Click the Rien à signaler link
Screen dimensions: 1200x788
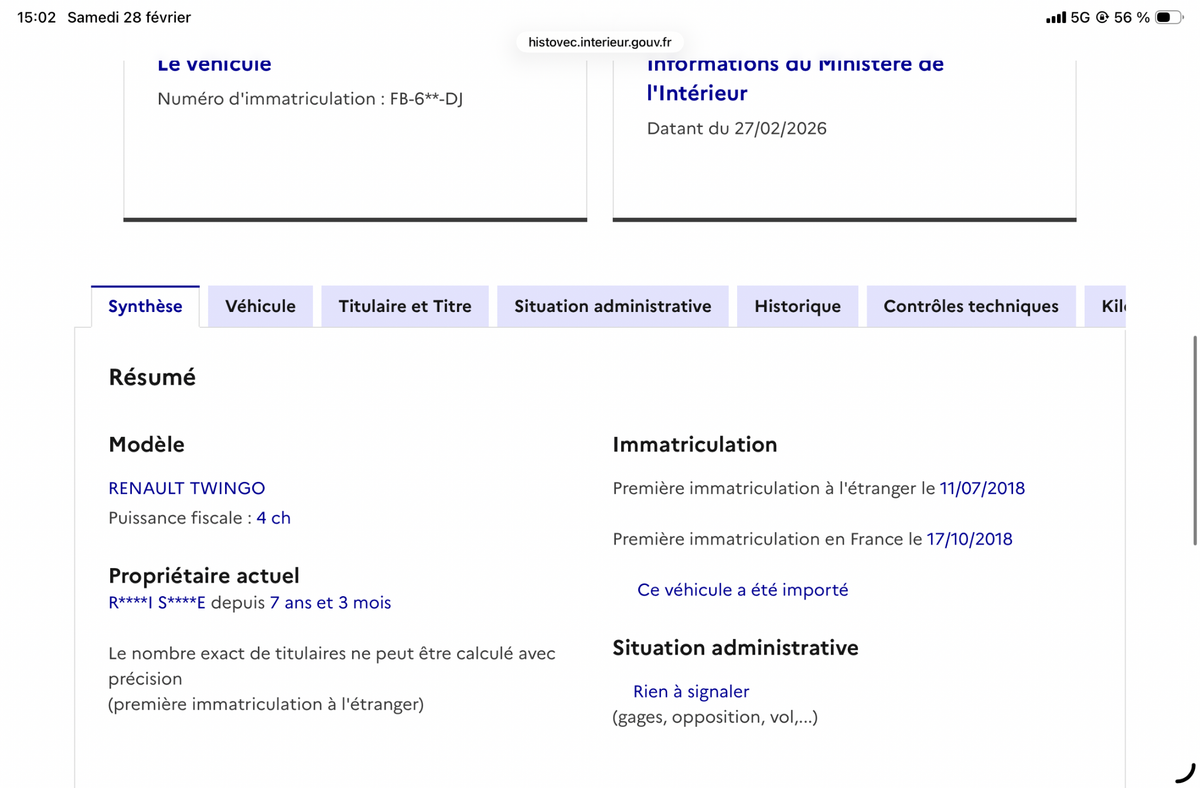point(691,691)
